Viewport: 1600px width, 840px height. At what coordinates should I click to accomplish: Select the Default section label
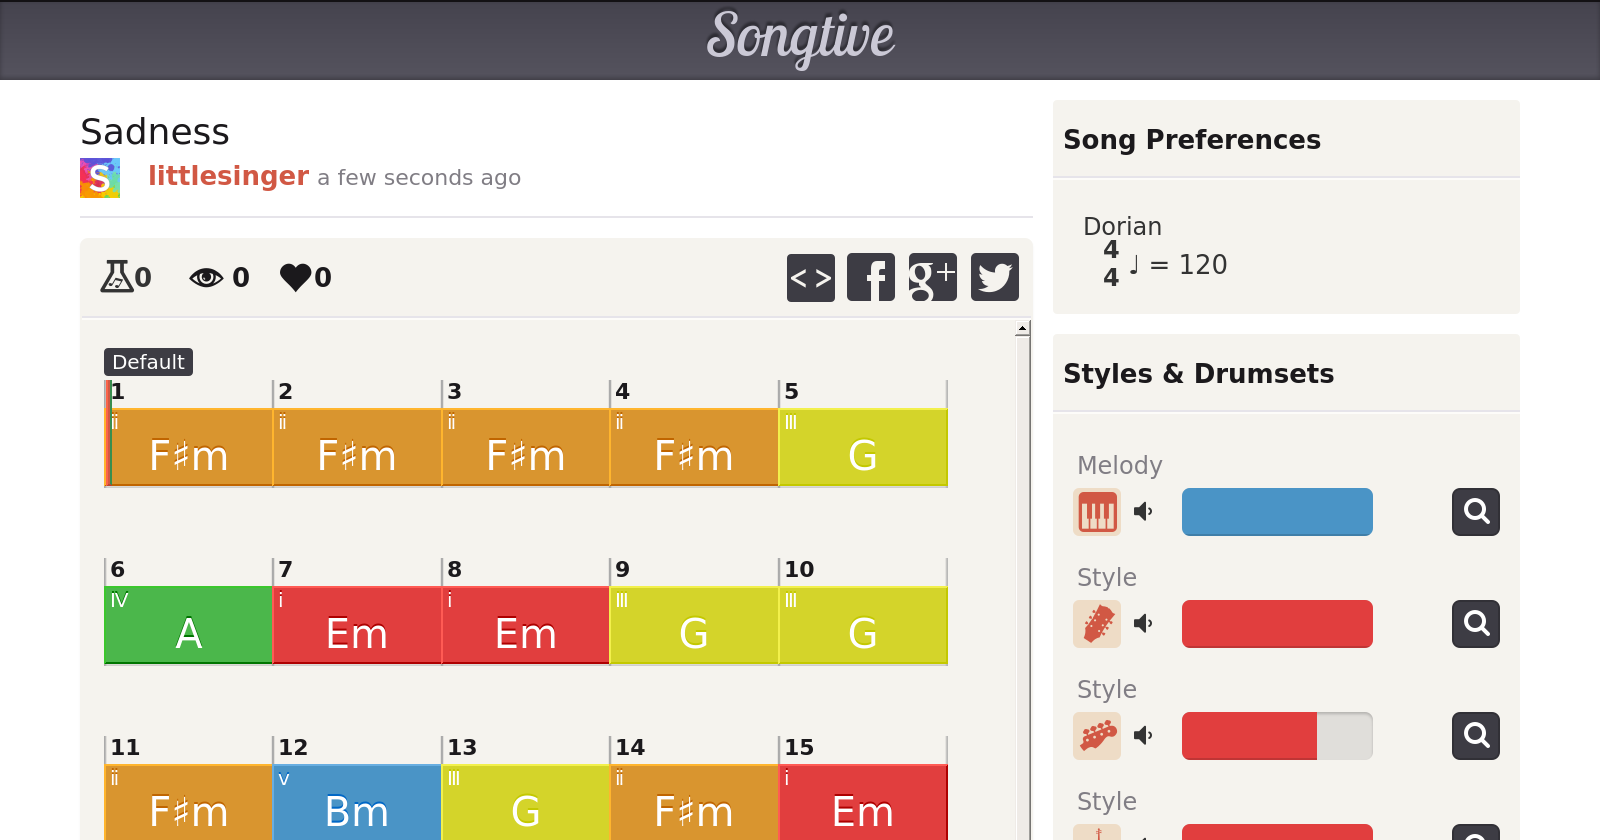[148, 362]
